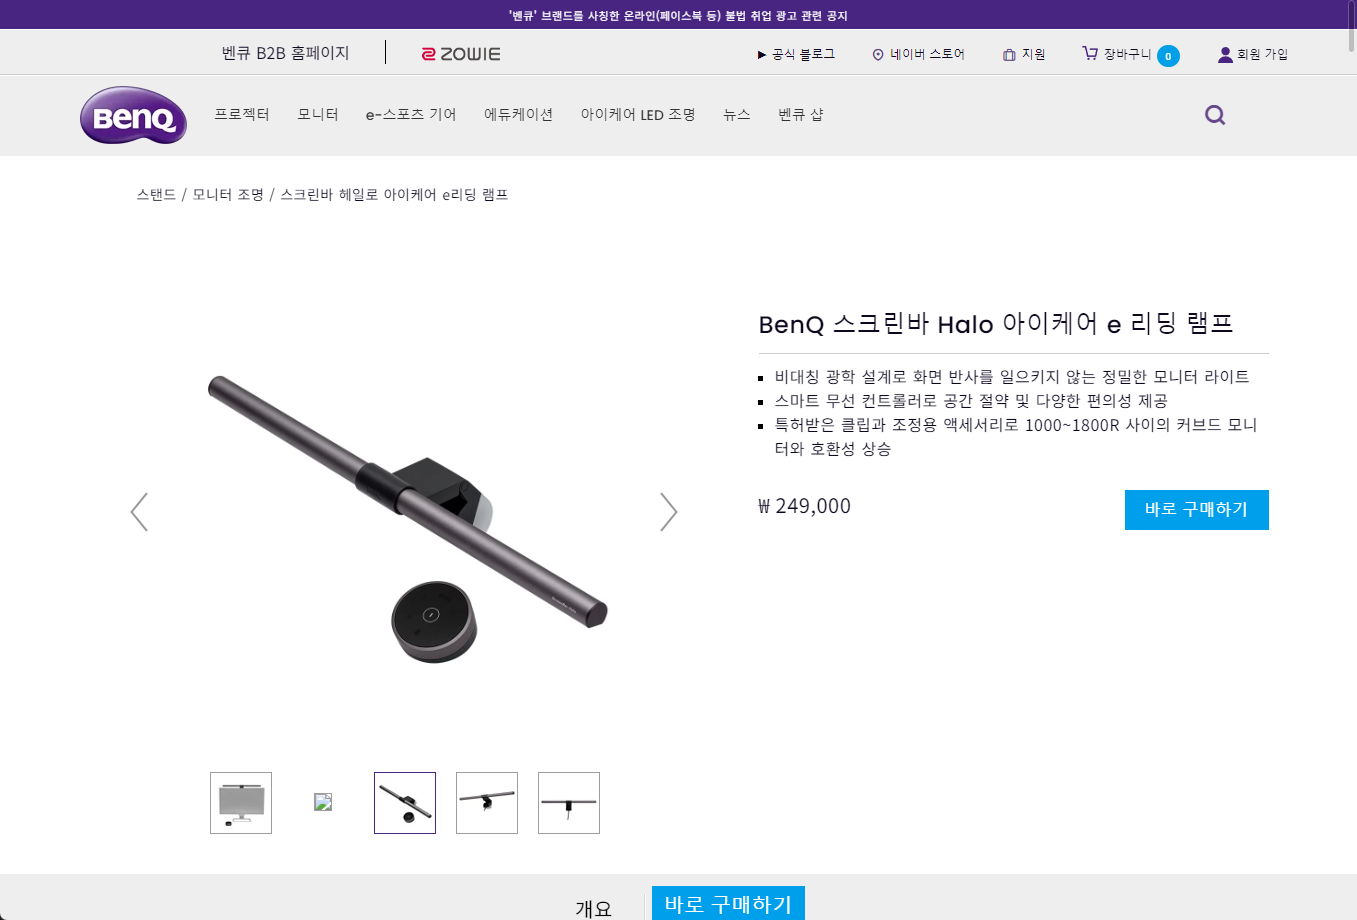The height and width of the screenshot is (920, 1357).
Task: Click 바로 구매하기 button beside the price
Action: click(x=1197, y=510)
